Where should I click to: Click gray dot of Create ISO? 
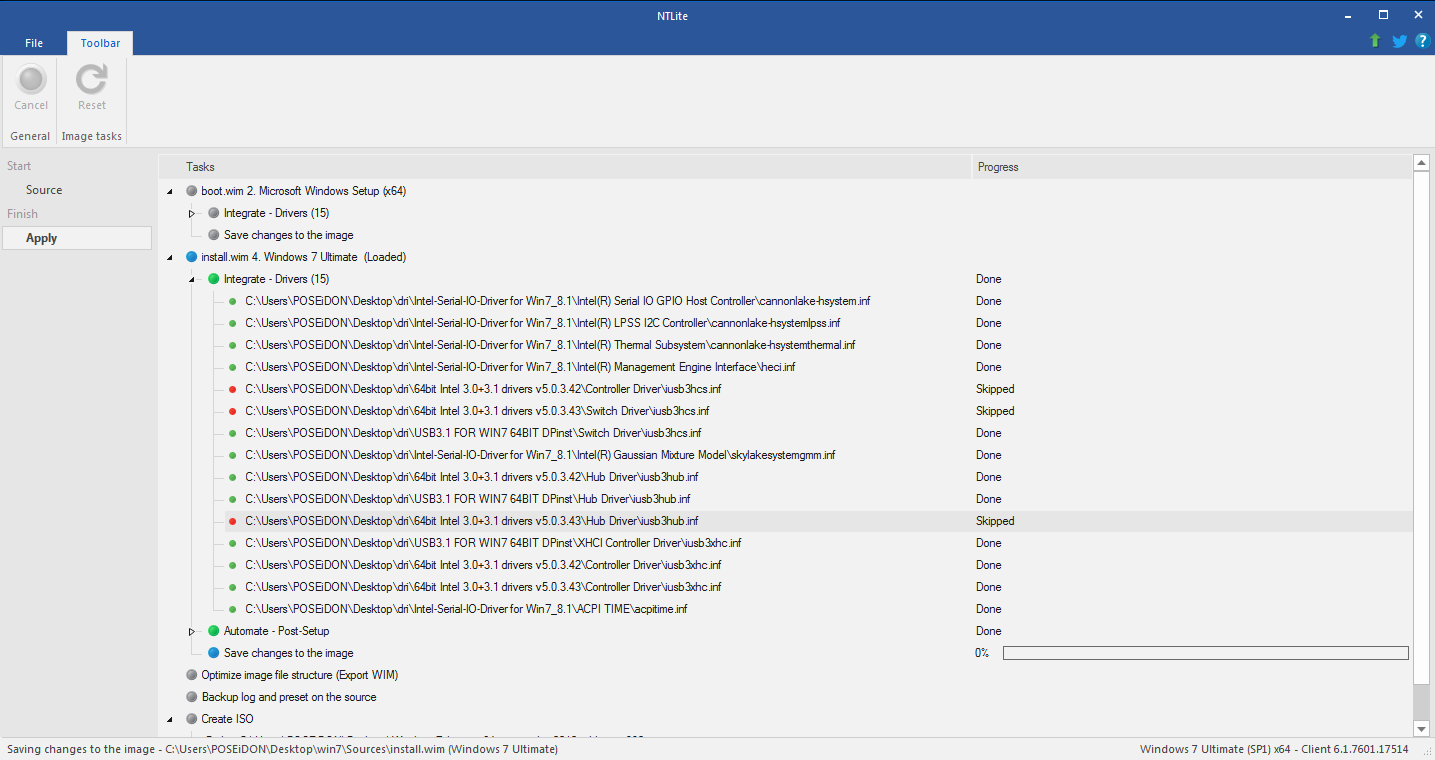point(192,719)
